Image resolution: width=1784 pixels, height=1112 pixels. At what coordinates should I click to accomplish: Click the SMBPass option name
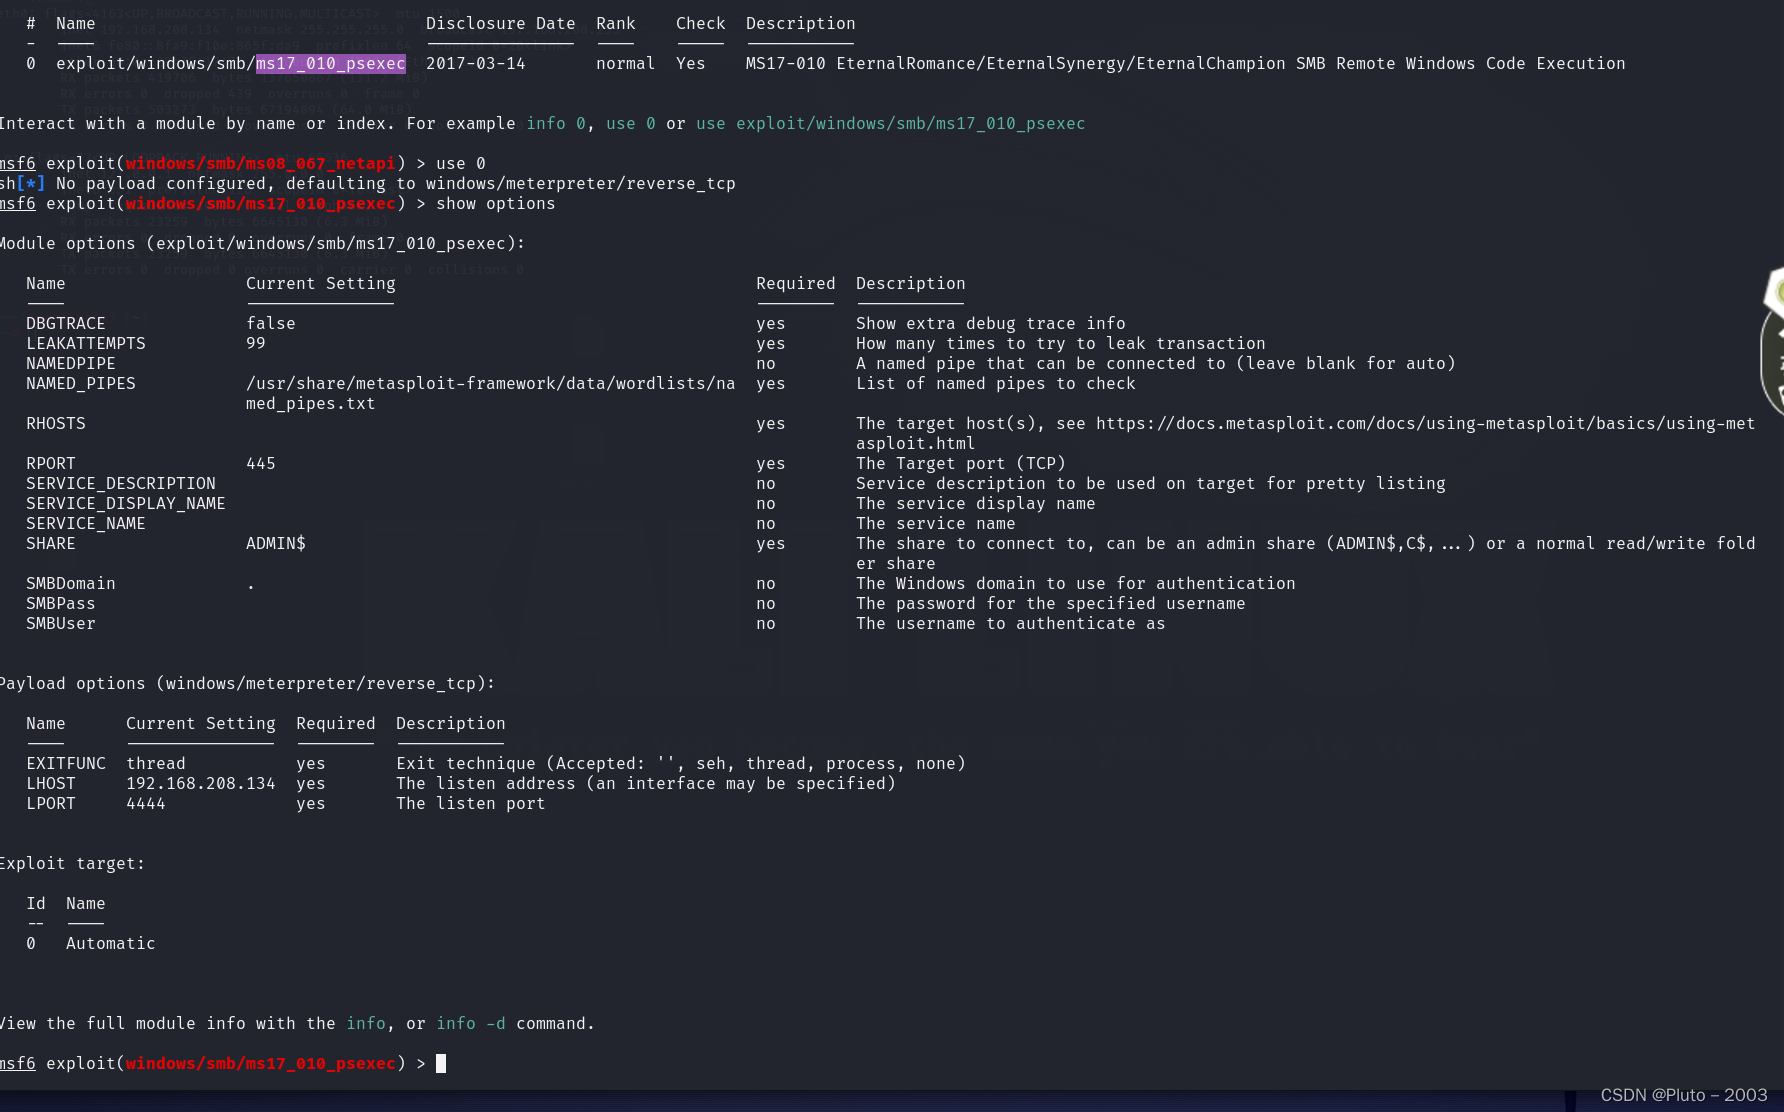(x=61, y=604)
